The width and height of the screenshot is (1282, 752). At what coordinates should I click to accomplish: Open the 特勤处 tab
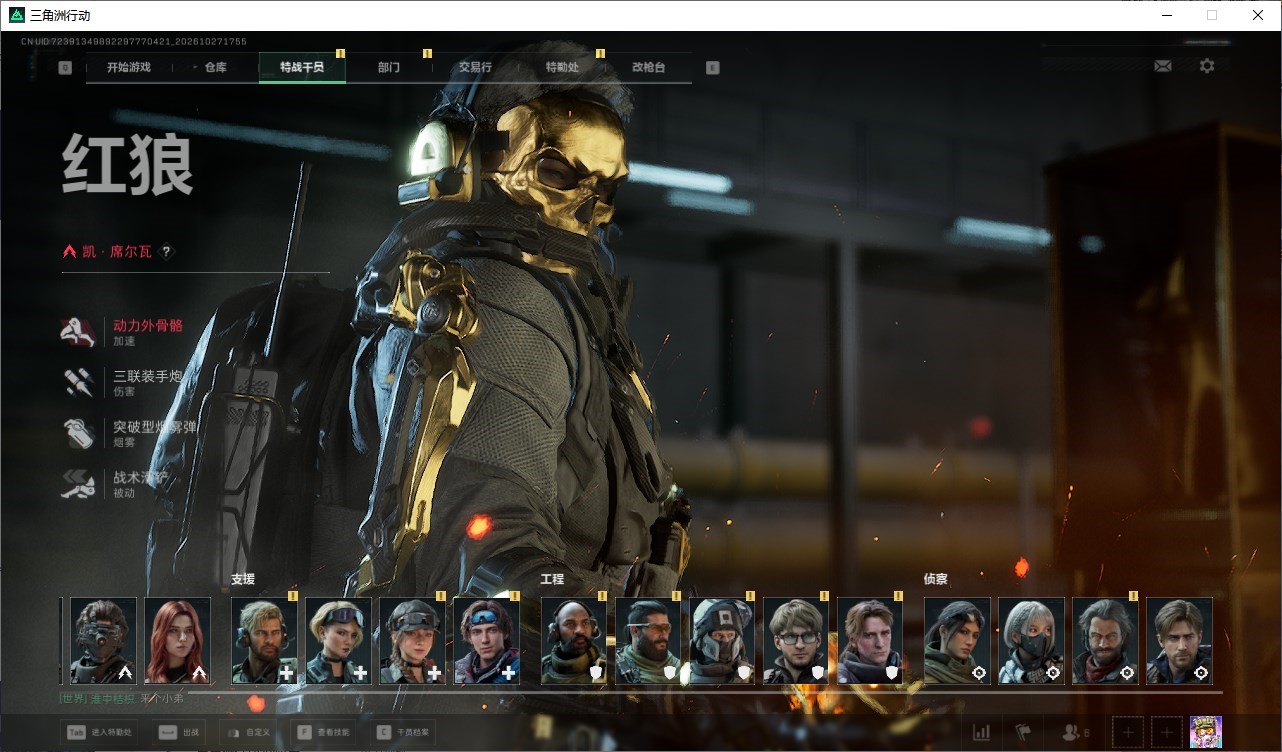(562, 68)
